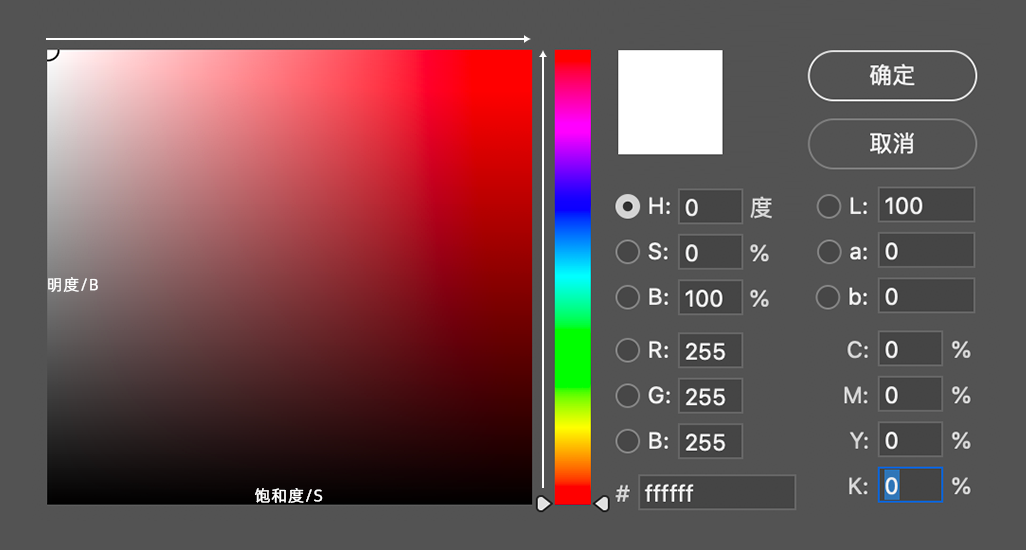The image size is (1026, 550).
Task: Click the C cyan percentage field
Action: pos(911,349)
